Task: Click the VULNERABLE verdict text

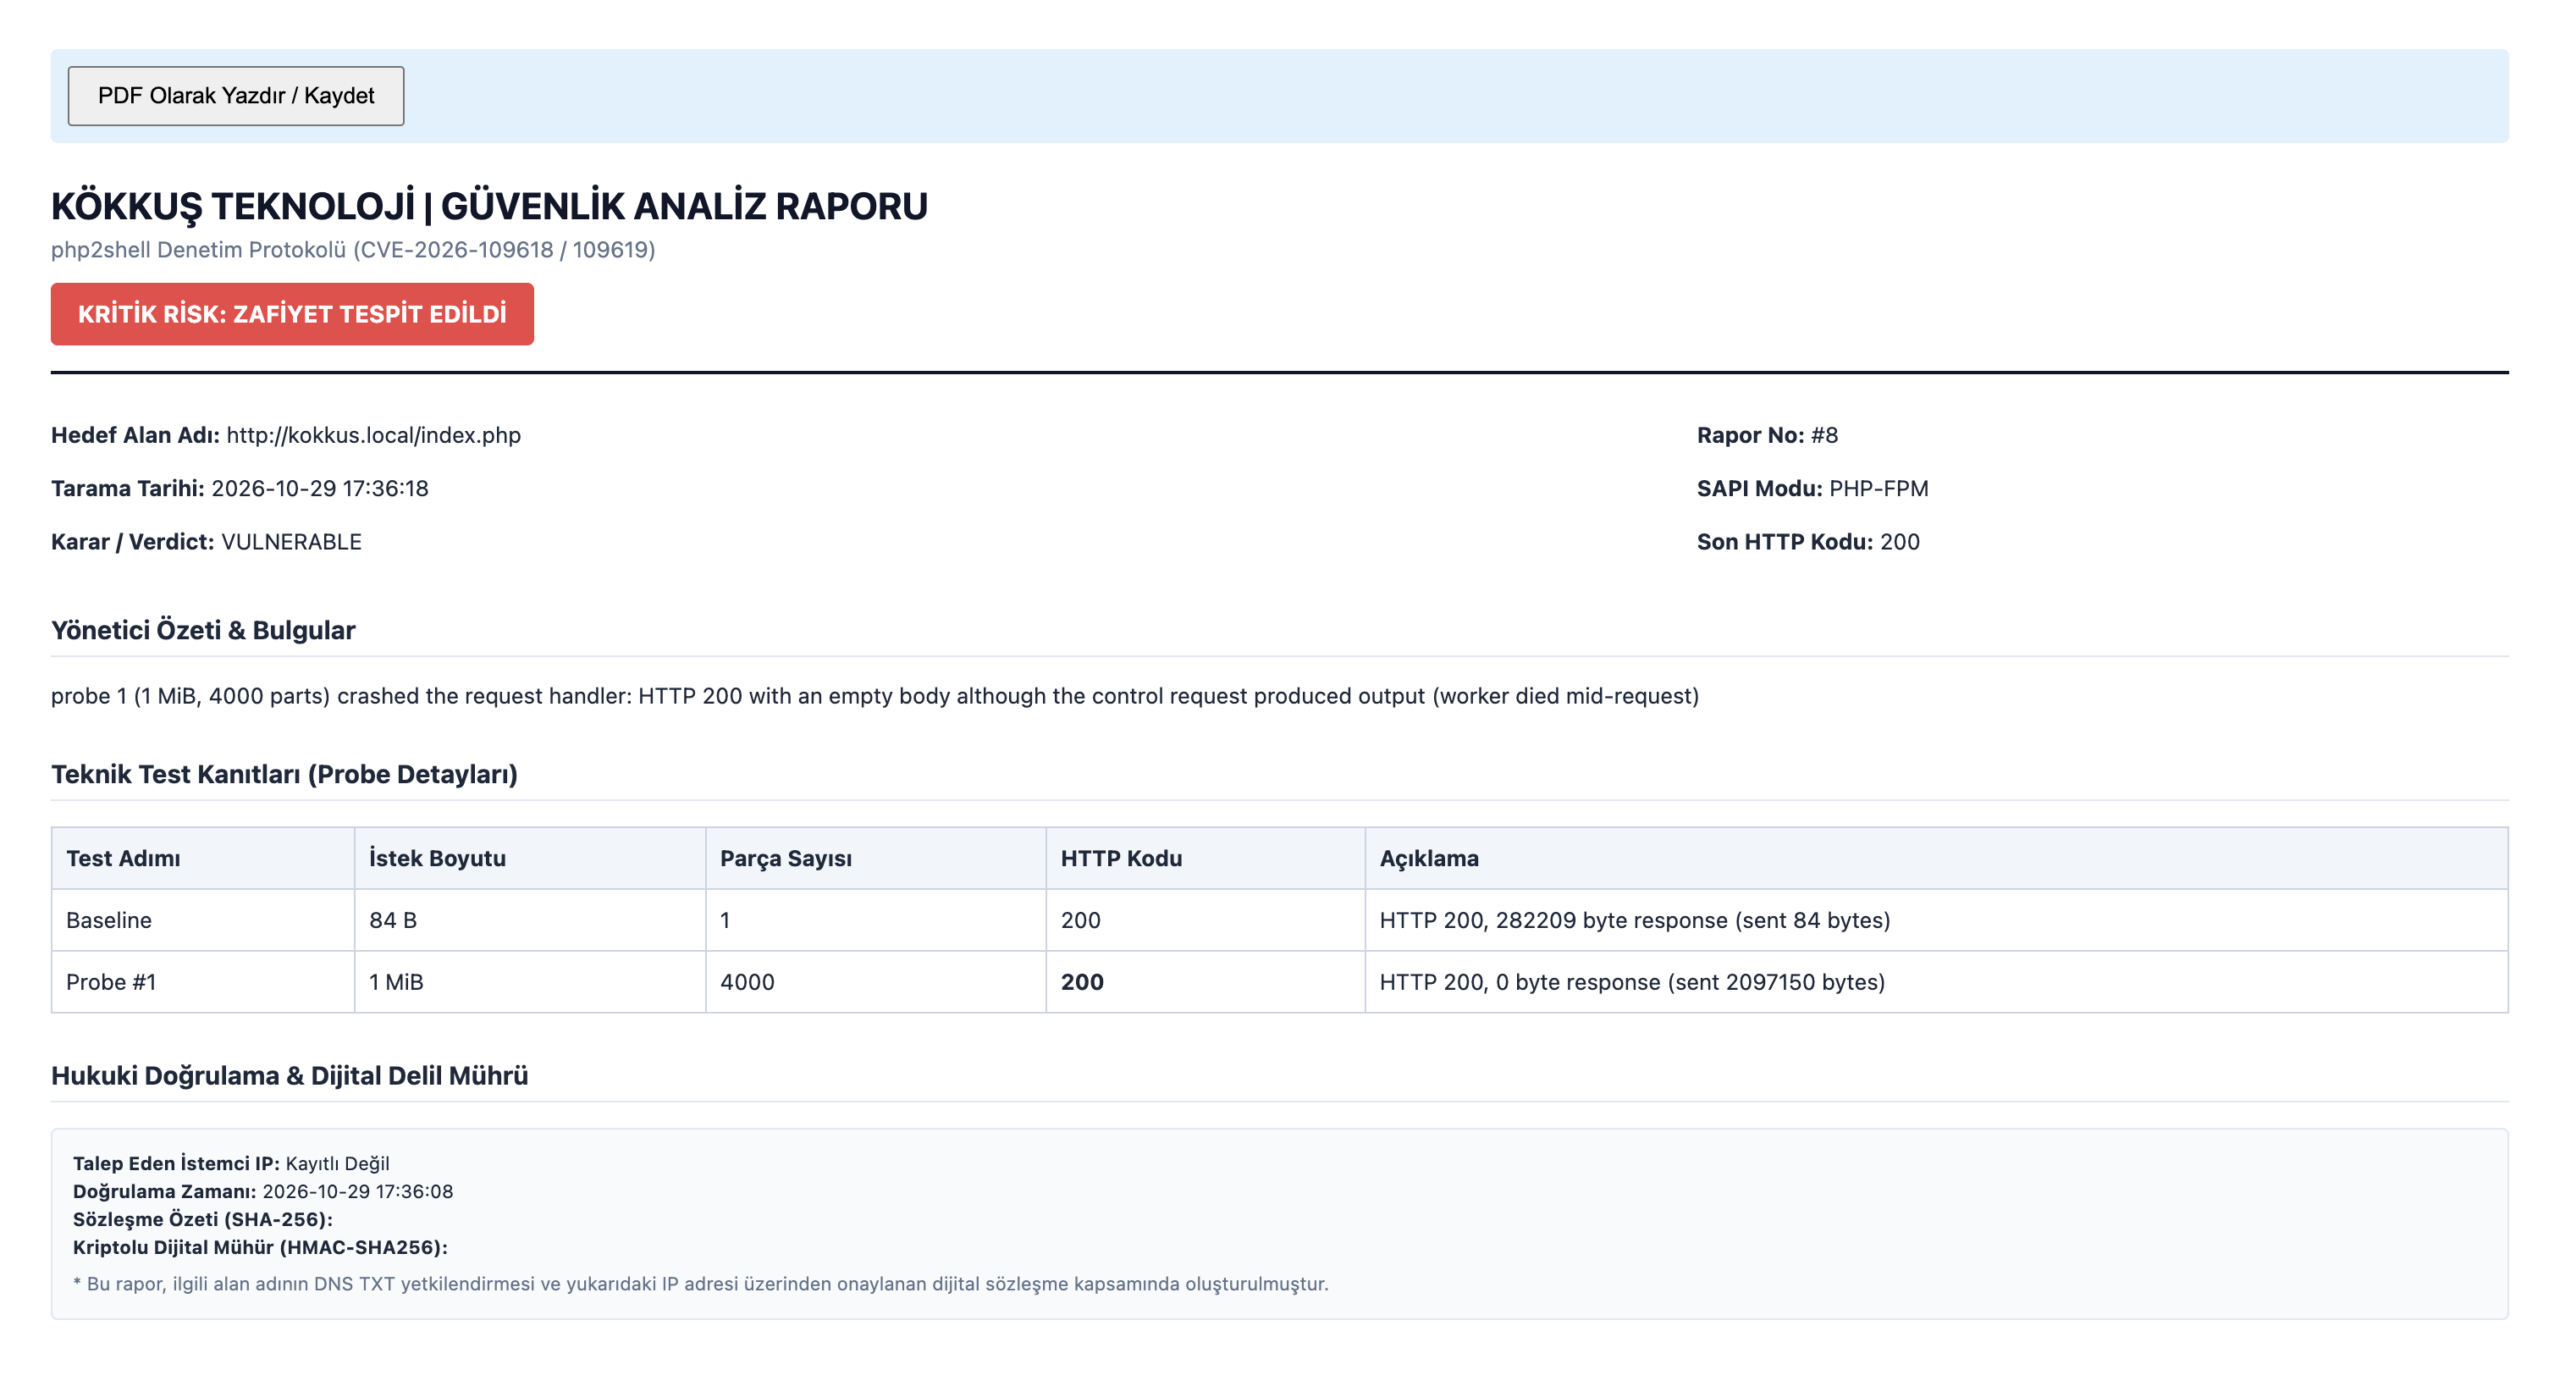Action: (291, 542)
